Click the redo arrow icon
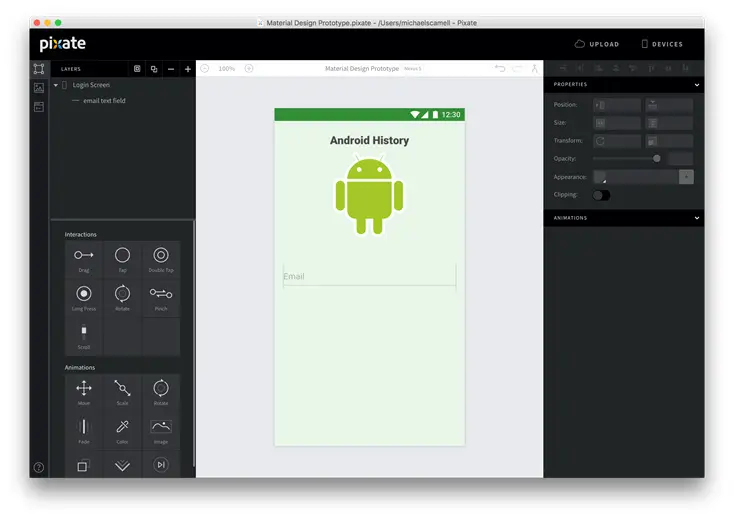The height and width of the screenshot is (520, 734). 517,69
